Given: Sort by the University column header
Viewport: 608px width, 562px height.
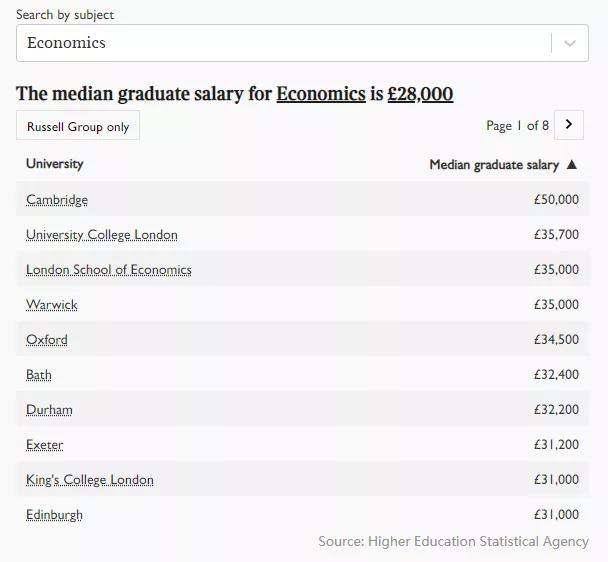Looking at the screenshot, I should pos(55,164).
